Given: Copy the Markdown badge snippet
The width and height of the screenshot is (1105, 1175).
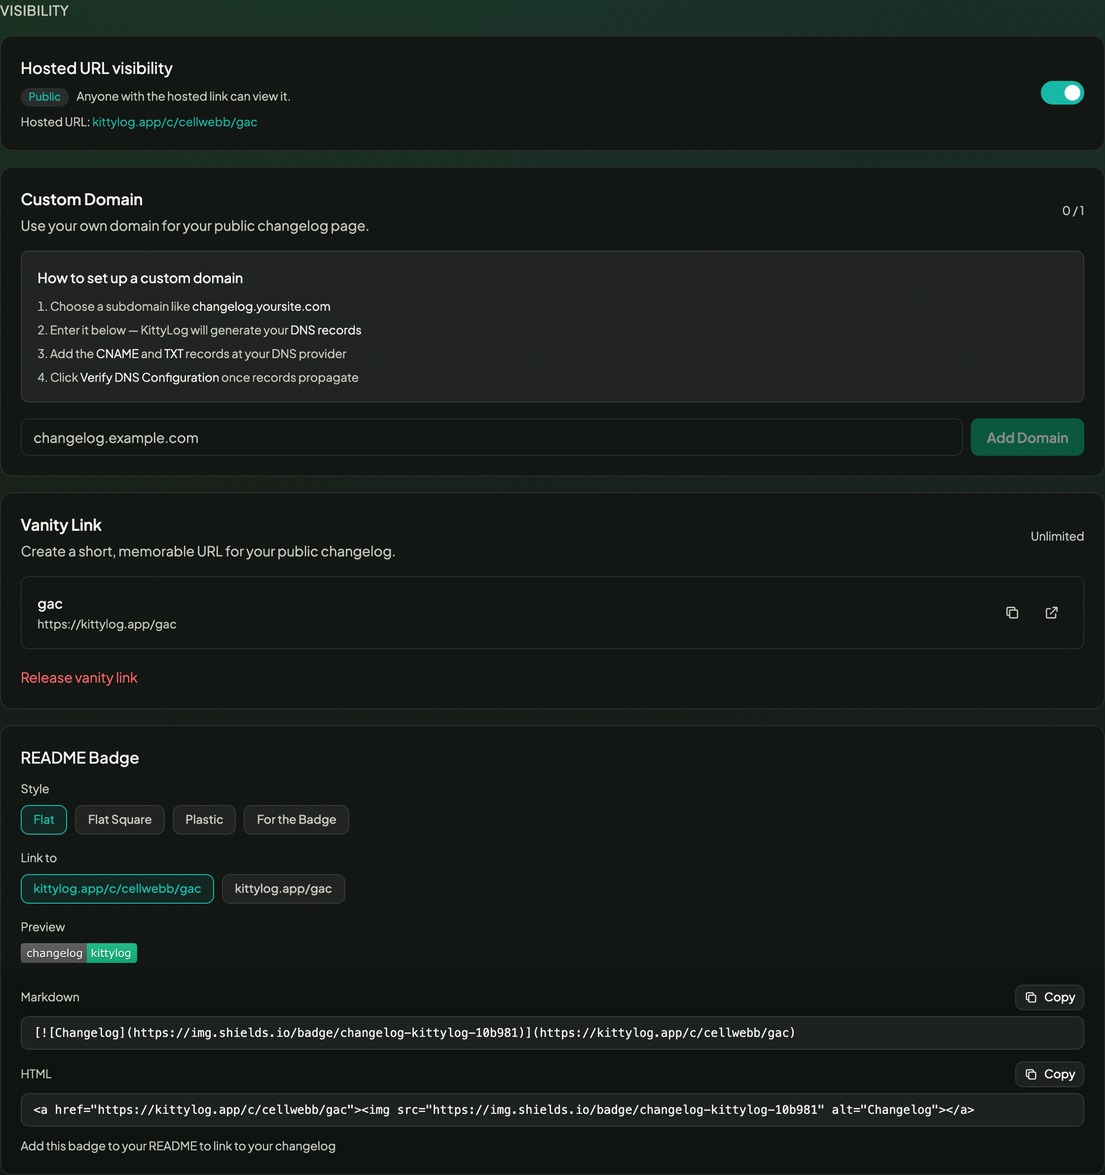Looking at the screenshot, I should (x=1049, y=997).
